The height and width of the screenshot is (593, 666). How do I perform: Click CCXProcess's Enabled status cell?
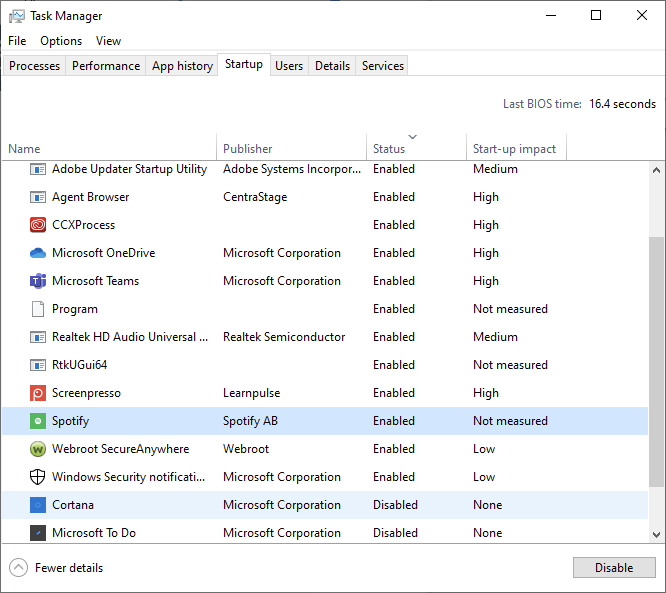(x=394, y=225)
